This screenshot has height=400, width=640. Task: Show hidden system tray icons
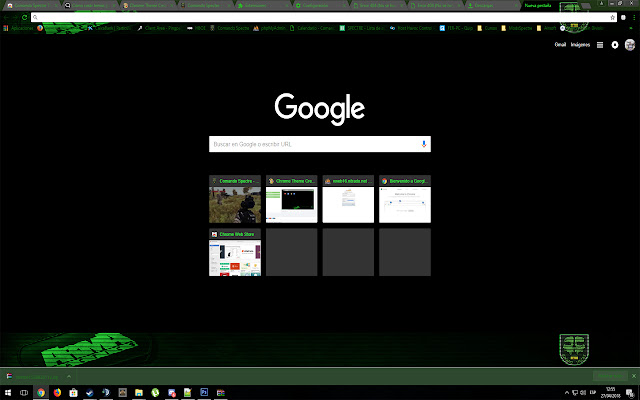(x=567, y=393)
